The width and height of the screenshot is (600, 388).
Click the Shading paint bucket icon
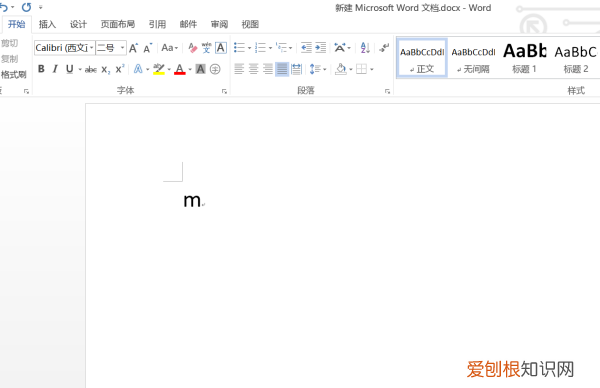[341, 69]
